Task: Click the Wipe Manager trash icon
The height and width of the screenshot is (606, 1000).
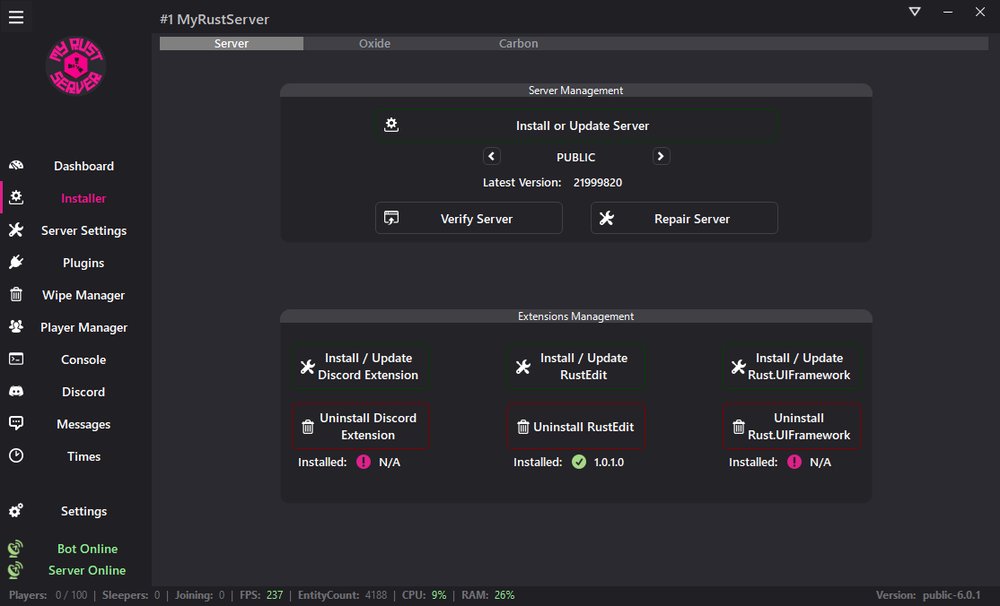Action: (x=16, y=294)
